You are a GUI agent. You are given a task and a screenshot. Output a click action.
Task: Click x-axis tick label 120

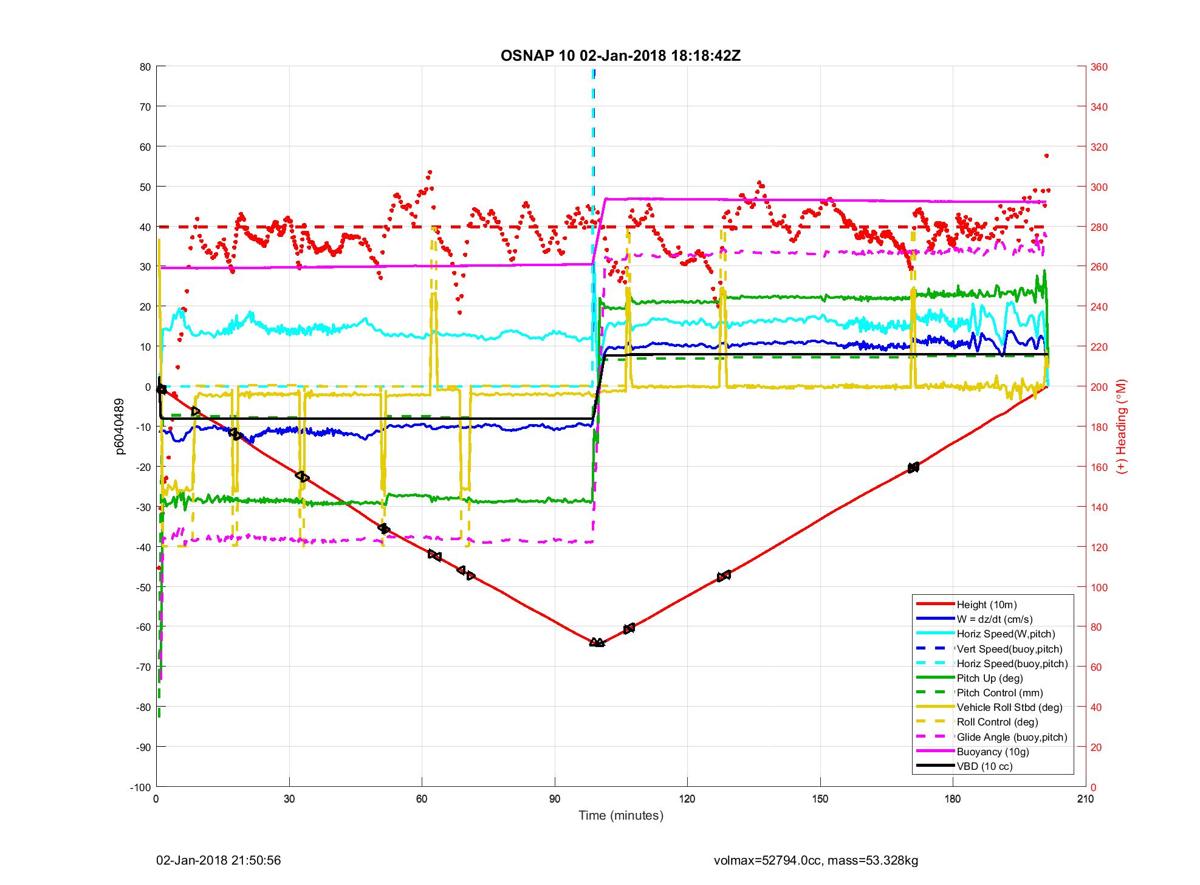click(x=687, y=799)
